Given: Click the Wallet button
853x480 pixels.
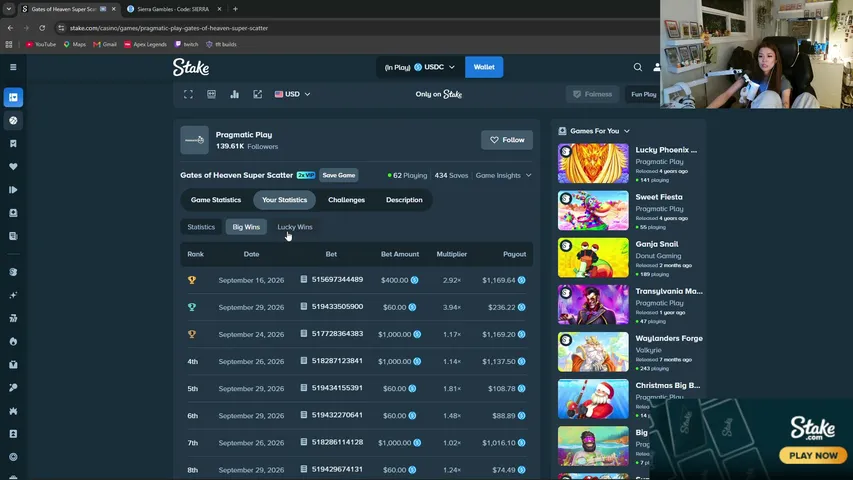Looking at the screenshot, I should click(484, 67).
